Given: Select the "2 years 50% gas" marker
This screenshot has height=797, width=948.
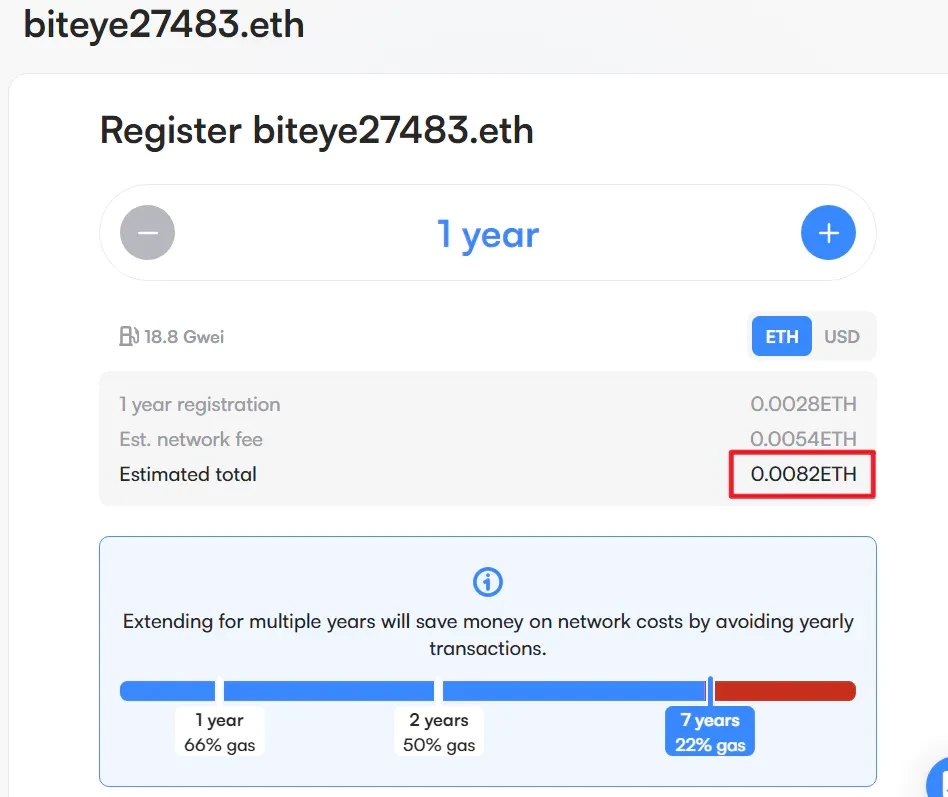Looking at the screenshot, I should coord(438,732).
